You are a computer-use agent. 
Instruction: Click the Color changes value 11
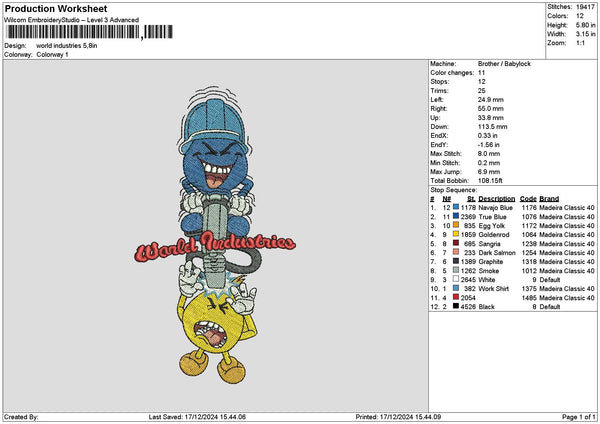(481, 73)
